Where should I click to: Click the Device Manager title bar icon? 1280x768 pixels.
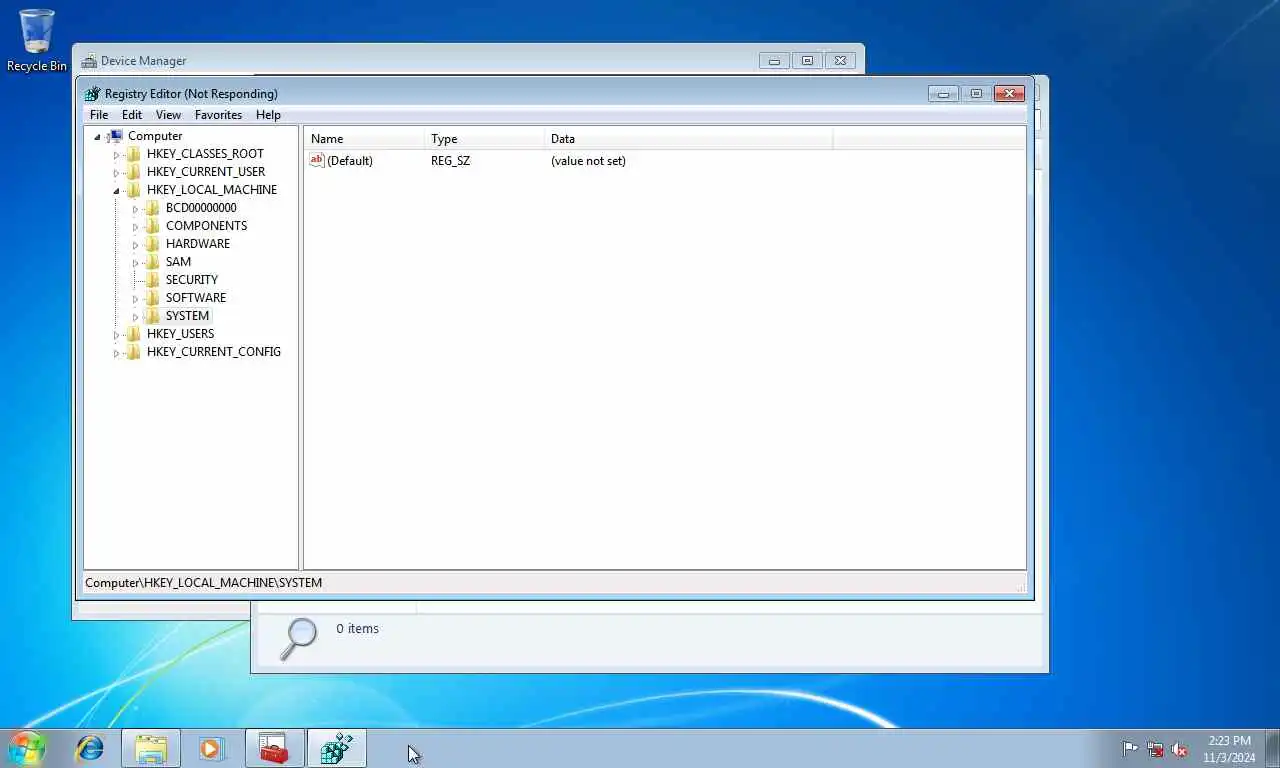click(x=89, y=61)
